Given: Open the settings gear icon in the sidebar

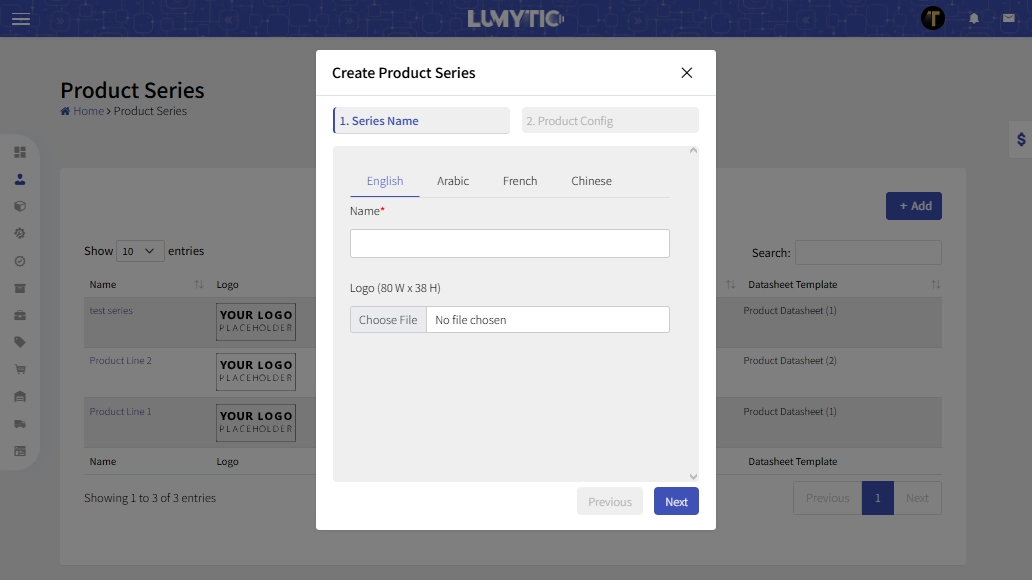Looking at the screenshot, I should (19, 232).
